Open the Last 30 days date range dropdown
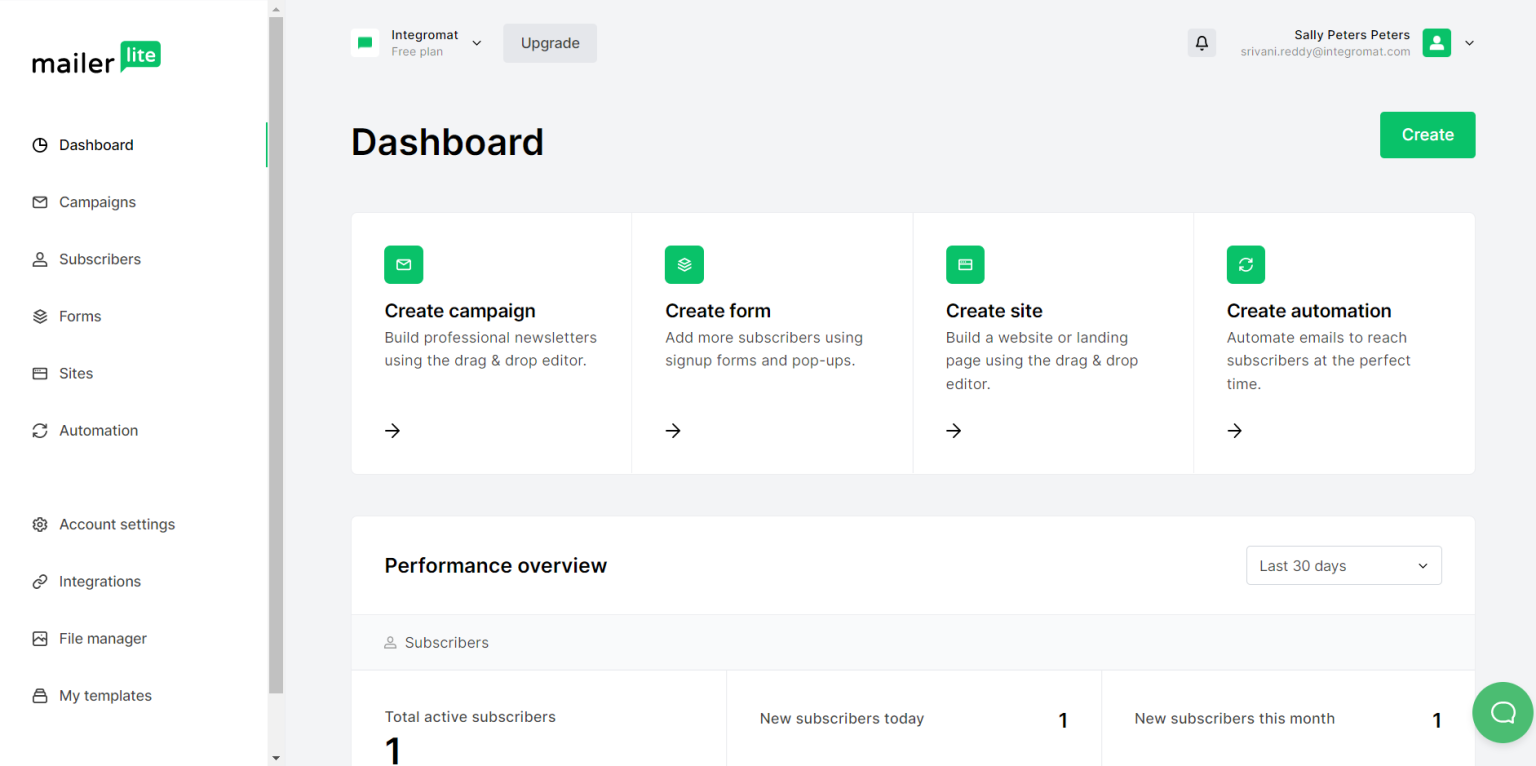Screen dimensions: 1536x766 tap(1343, 565)
